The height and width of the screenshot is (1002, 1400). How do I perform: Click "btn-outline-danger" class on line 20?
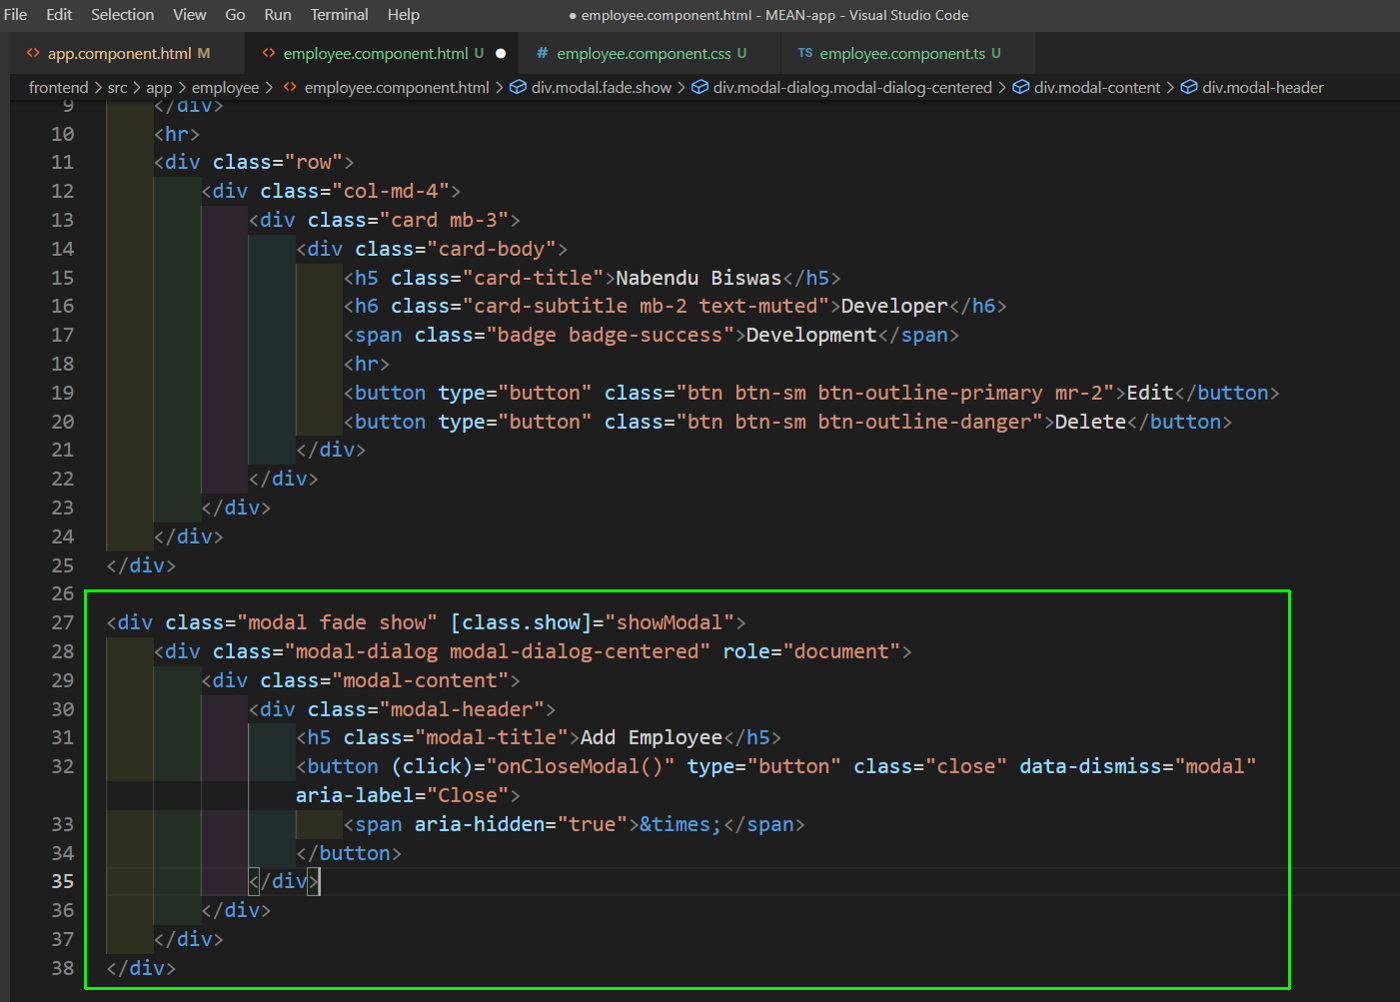[924, 422]
